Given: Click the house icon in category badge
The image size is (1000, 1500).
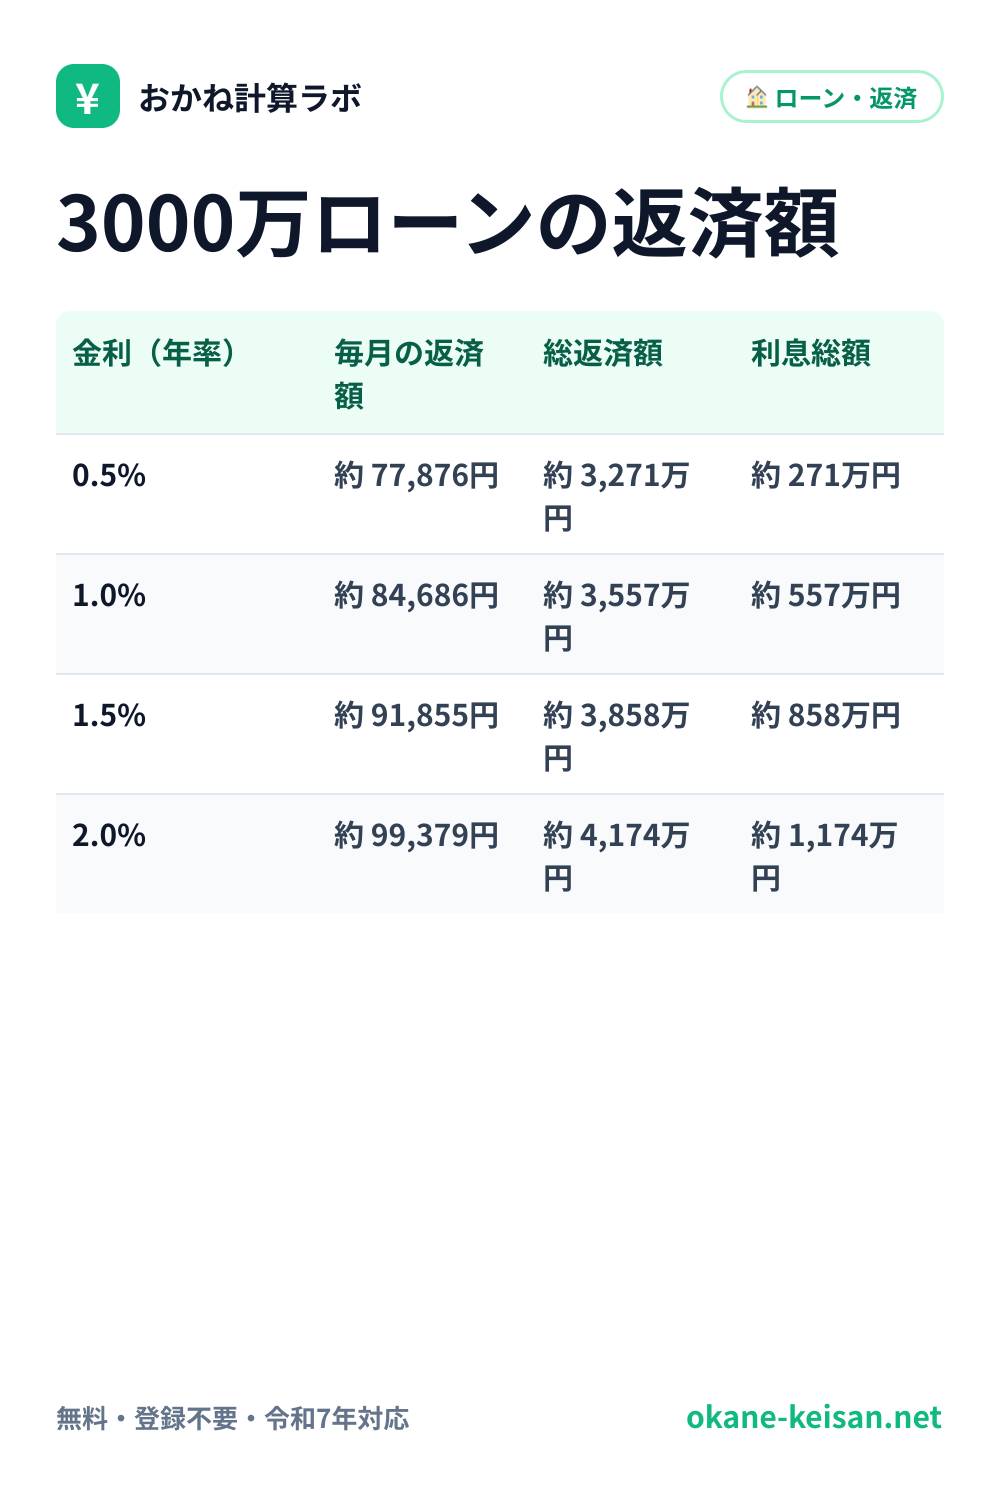Looking at the screenshot, I should 757,97.
